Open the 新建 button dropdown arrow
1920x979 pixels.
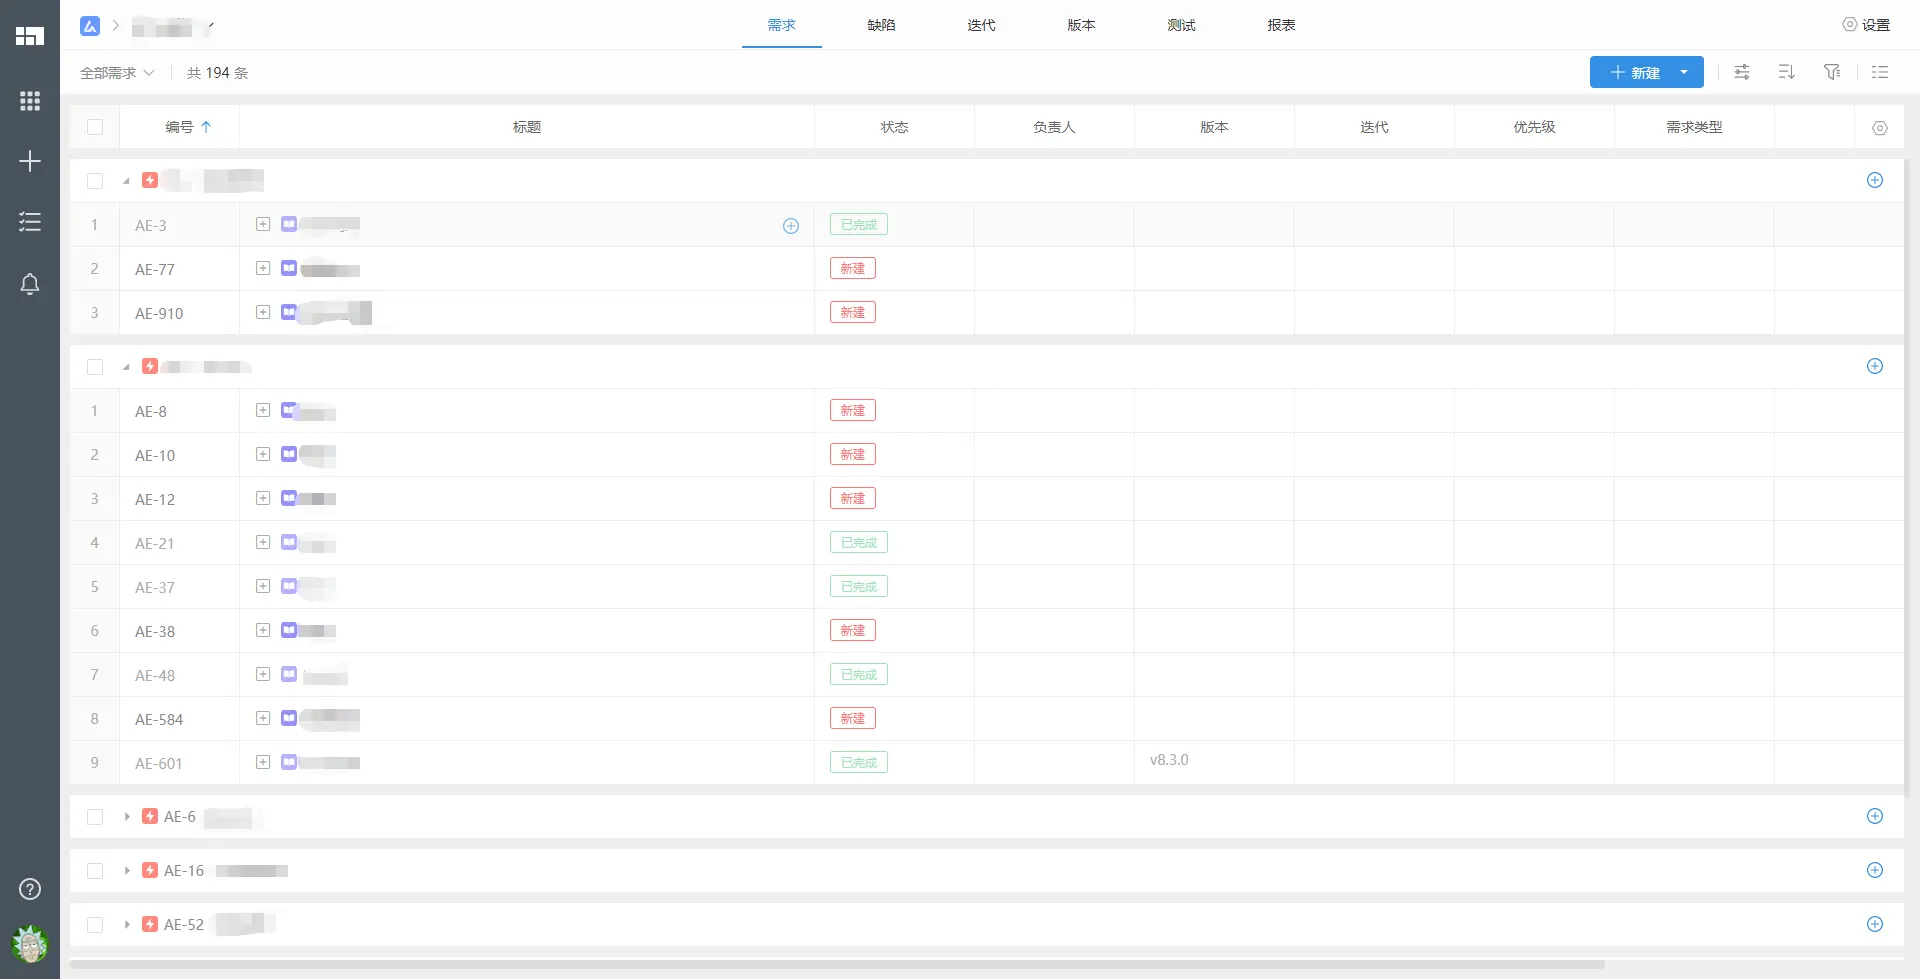point(1685,72)
